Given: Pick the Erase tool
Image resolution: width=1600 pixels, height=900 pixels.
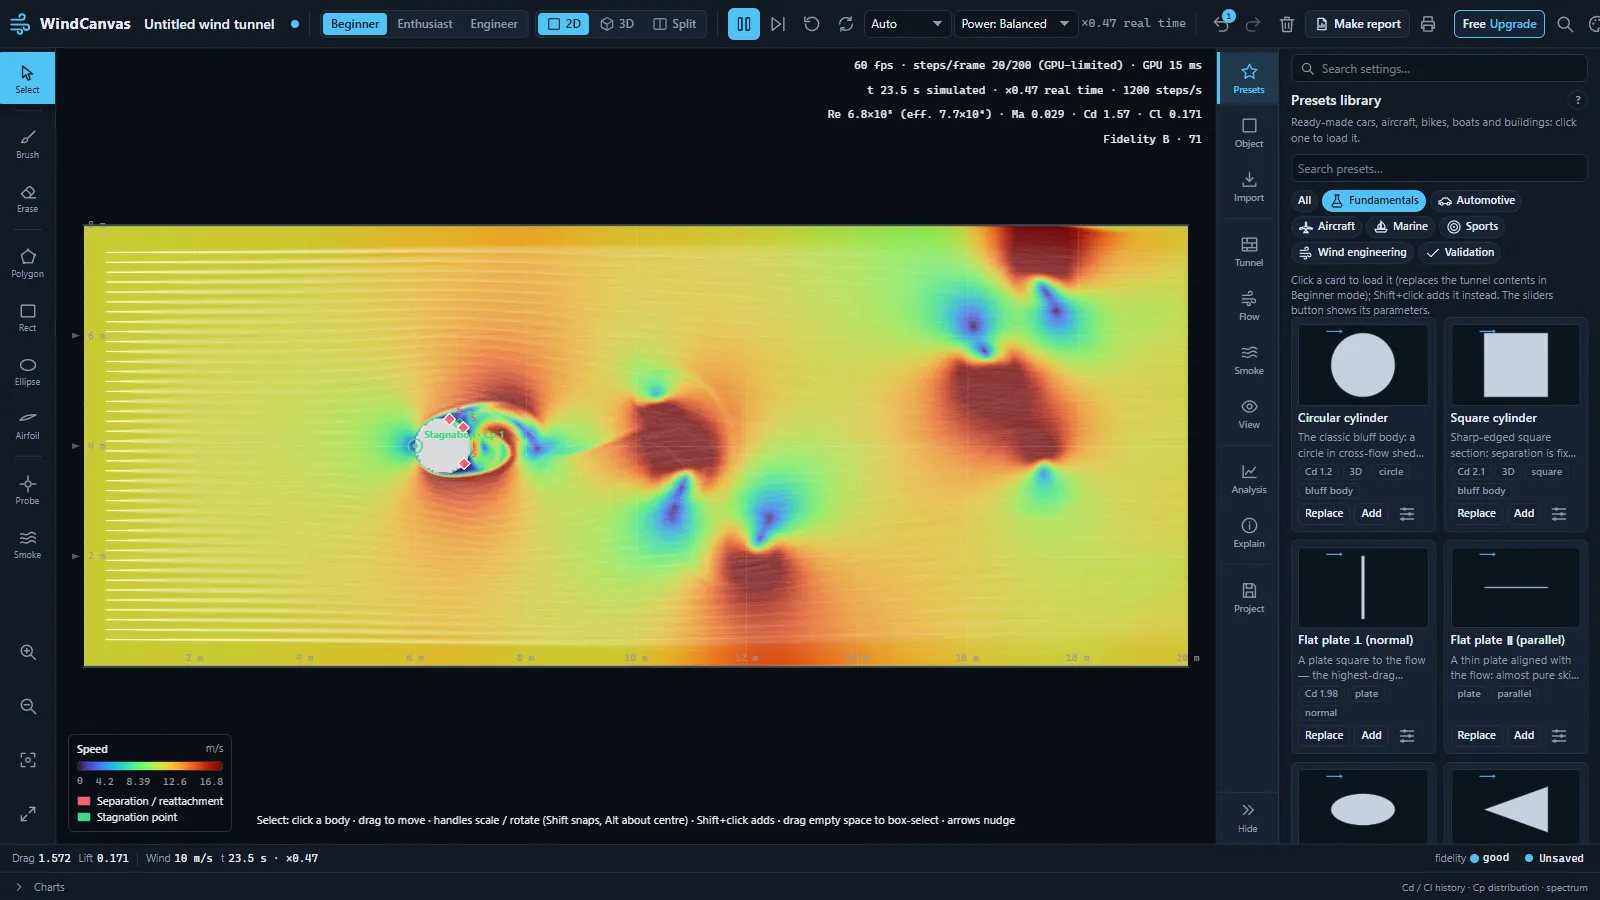Looking at the screenshot, I should click(28, 198).
